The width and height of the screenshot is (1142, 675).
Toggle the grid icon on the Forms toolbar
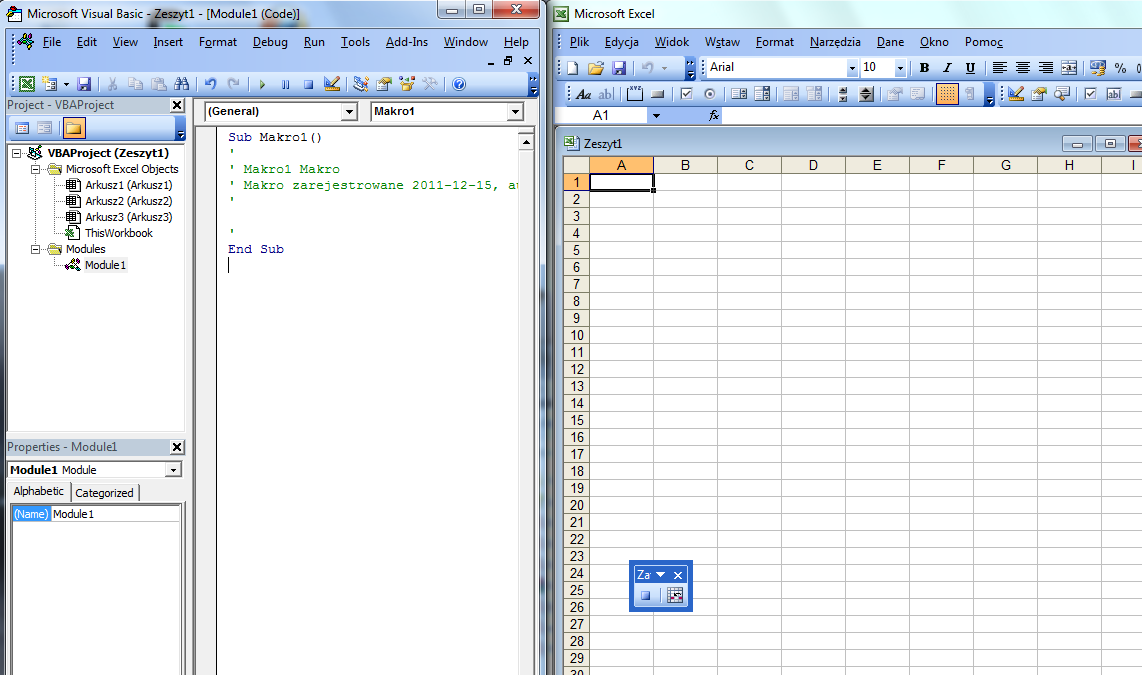948,93
